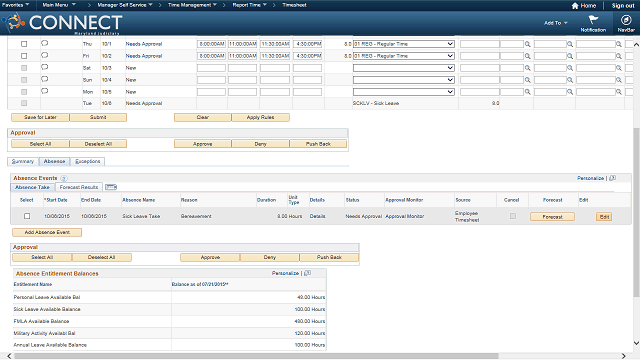This screenshot has width=640, height=360.
Task: Open the NavBar compass icon
Action: click(626, 20)
